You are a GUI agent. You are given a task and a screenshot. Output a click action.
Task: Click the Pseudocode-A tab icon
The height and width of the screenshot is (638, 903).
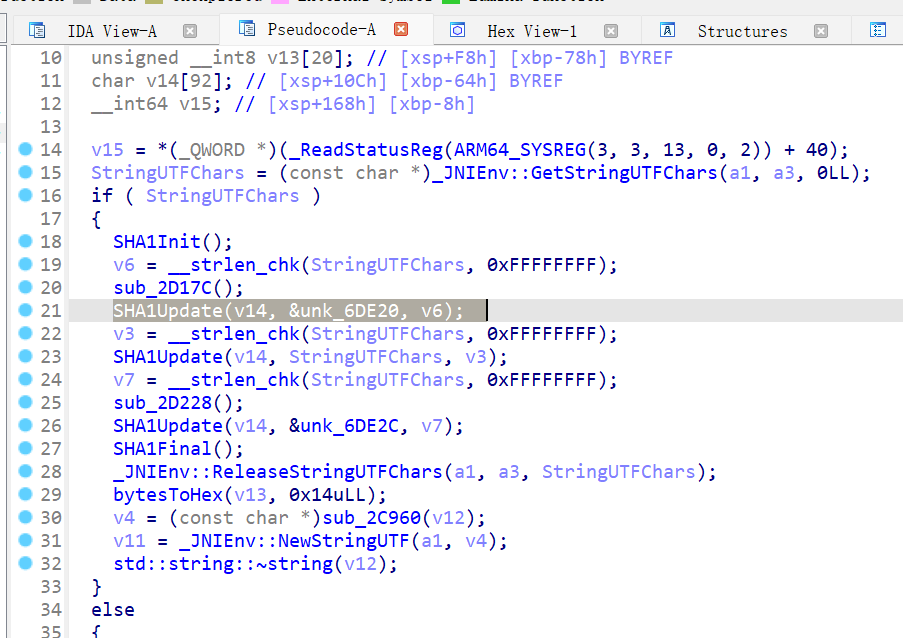coord(247,29)
